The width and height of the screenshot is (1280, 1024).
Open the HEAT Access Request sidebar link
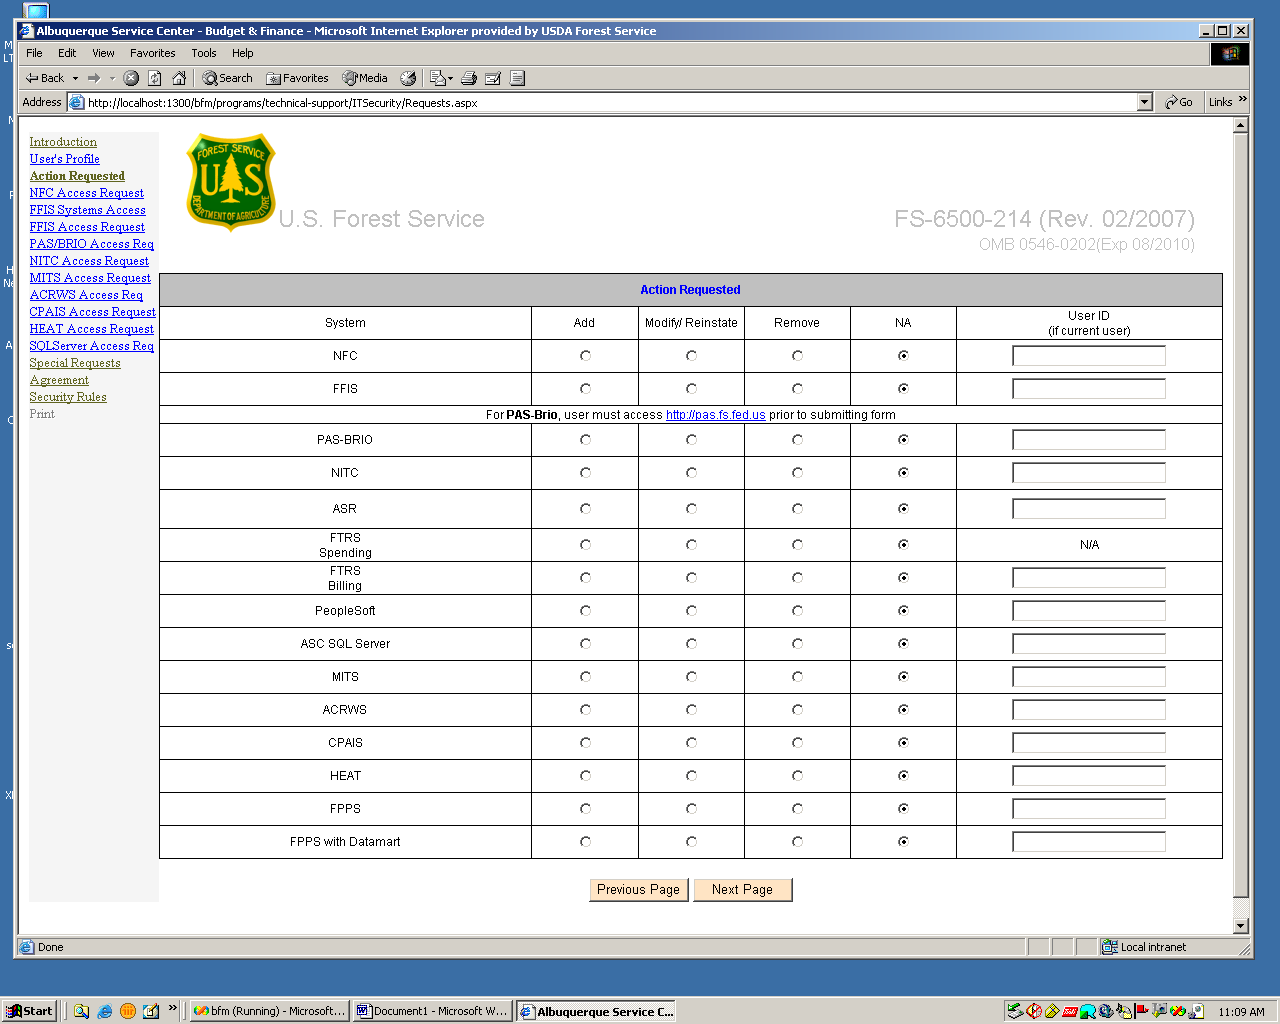click(x=92, y=329)
